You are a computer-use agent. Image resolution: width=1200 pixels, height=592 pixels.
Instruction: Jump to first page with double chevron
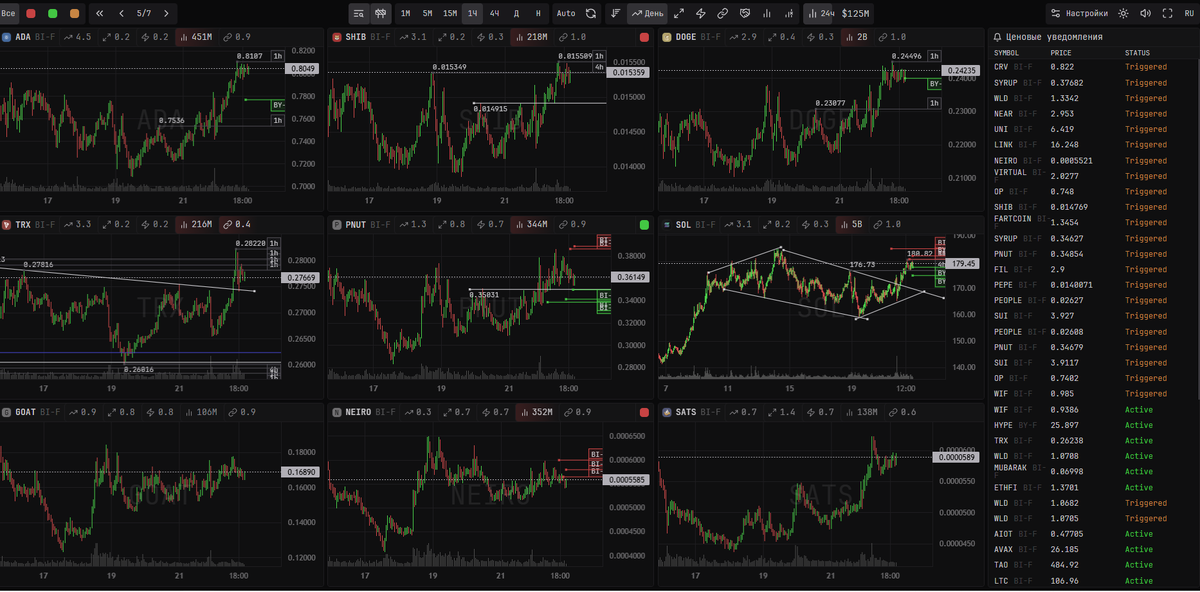(100, 14)
